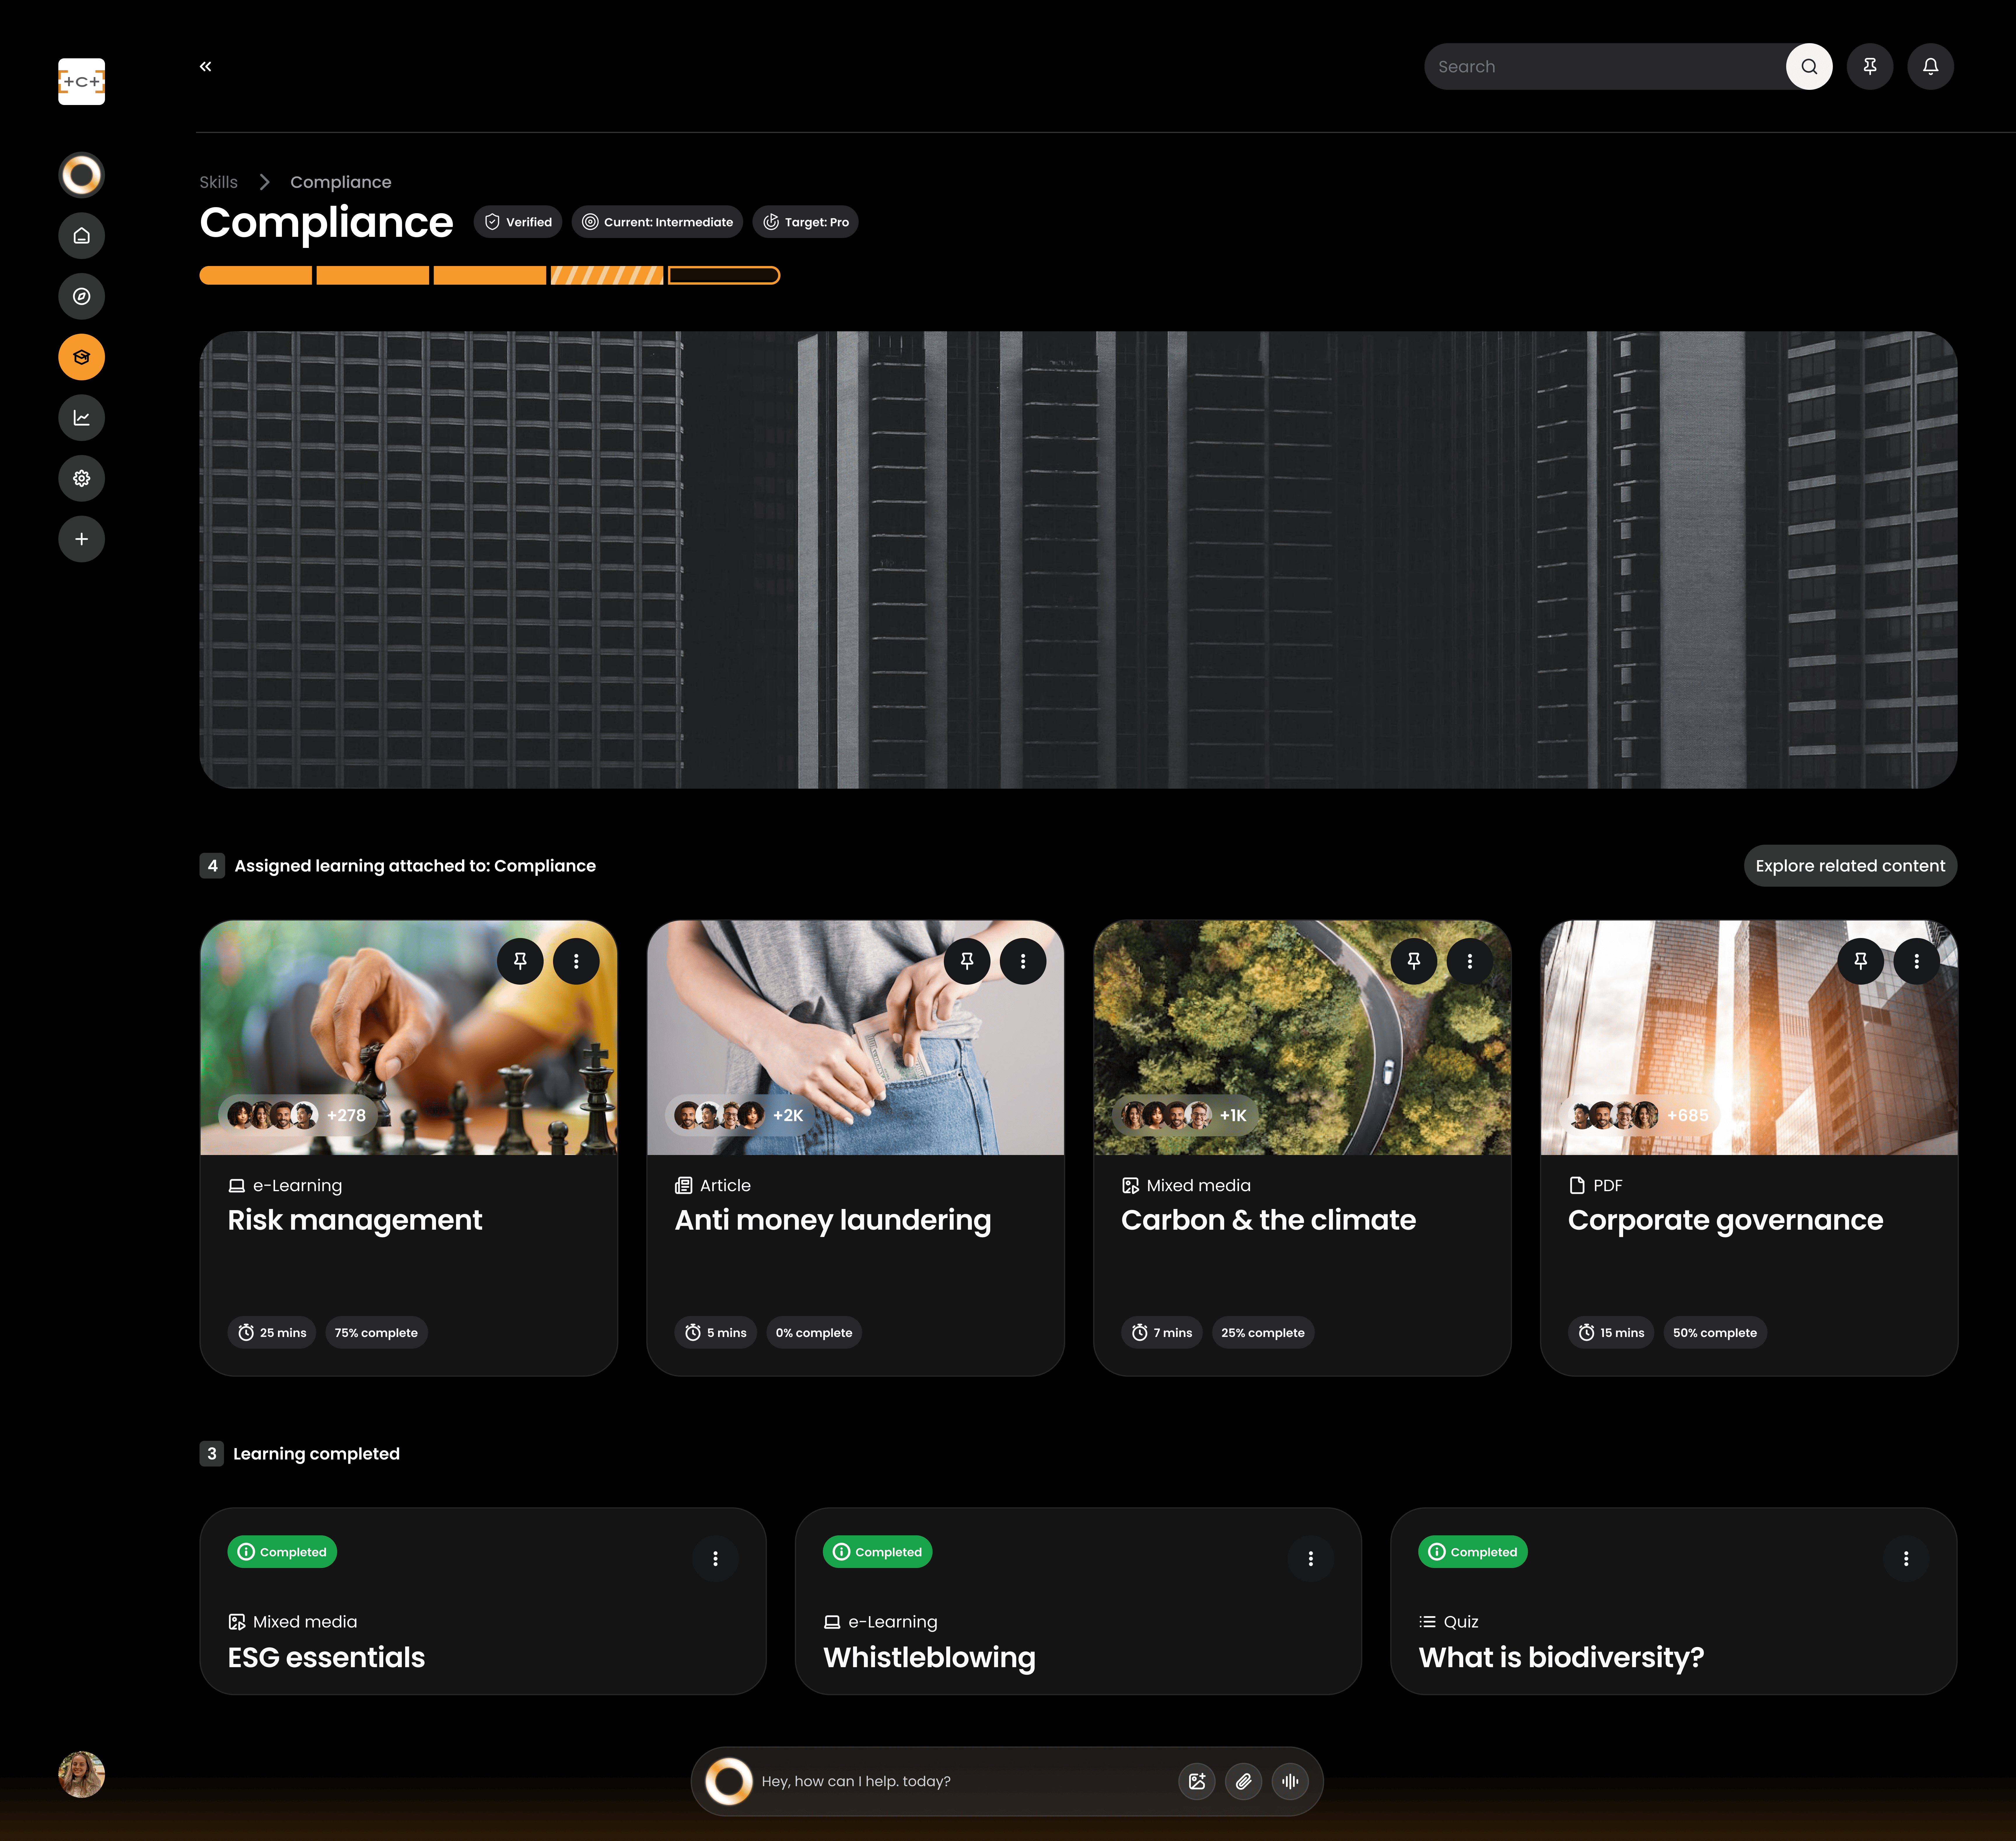Open the settings gear in sidebar
2016x1841 pixels.
(x=81, y=478)
